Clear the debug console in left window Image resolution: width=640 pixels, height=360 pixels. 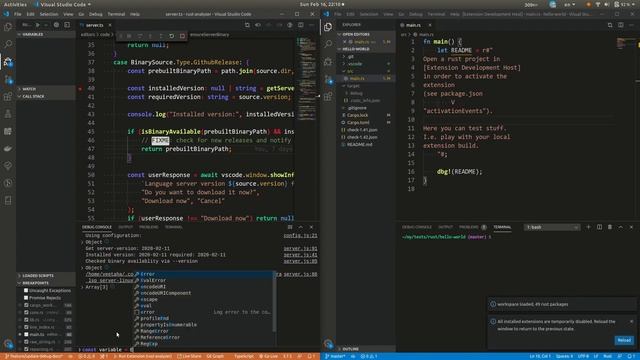point(290,227)
